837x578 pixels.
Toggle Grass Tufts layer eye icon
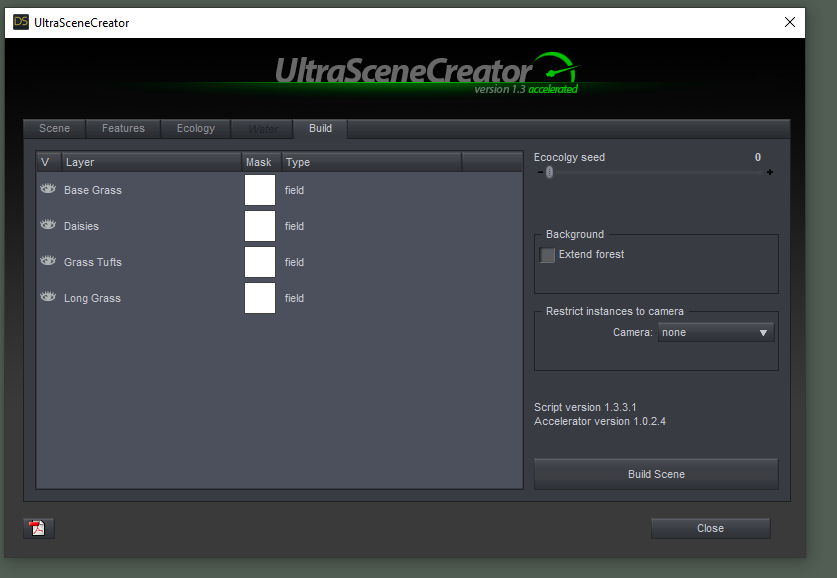[48, 261]
